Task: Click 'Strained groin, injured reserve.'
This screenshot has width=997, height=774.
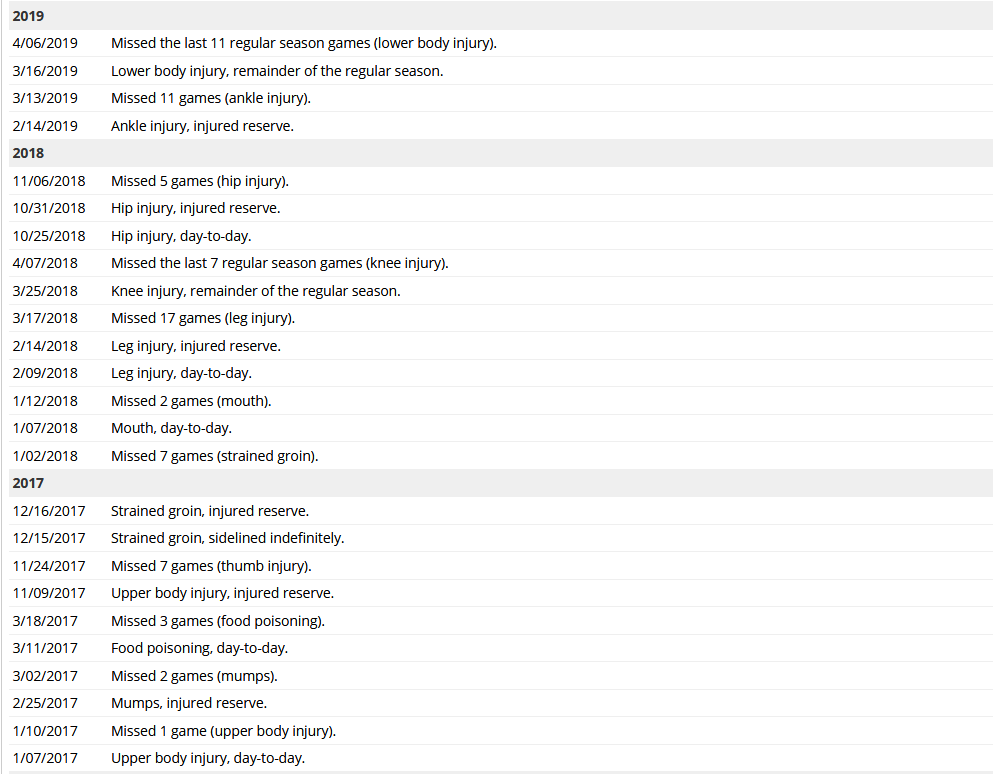Action: (210, 511)
